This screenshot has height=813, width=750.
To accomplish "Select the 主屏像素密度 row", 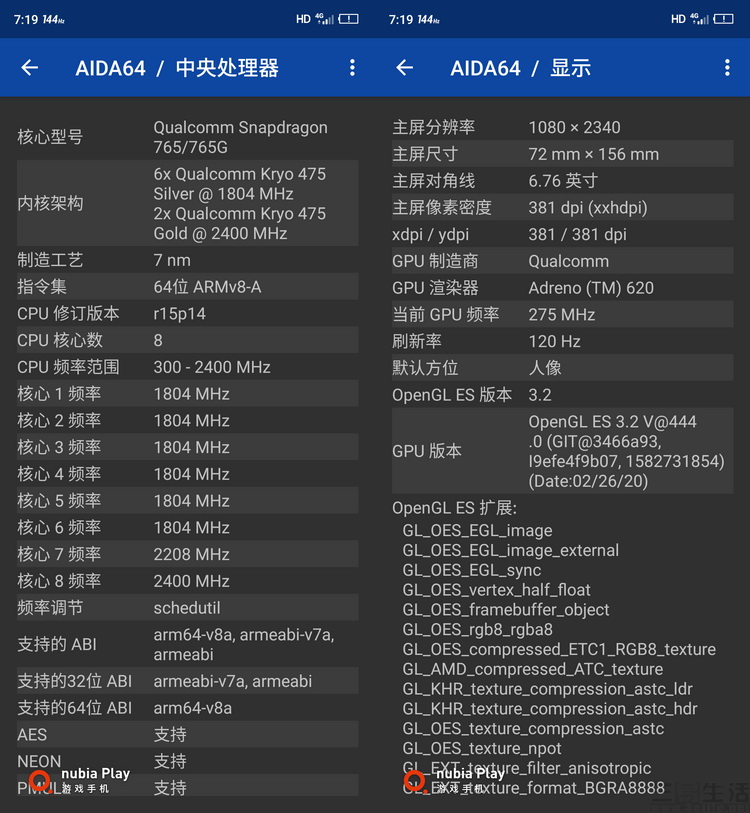I will [x=563, y=207].
